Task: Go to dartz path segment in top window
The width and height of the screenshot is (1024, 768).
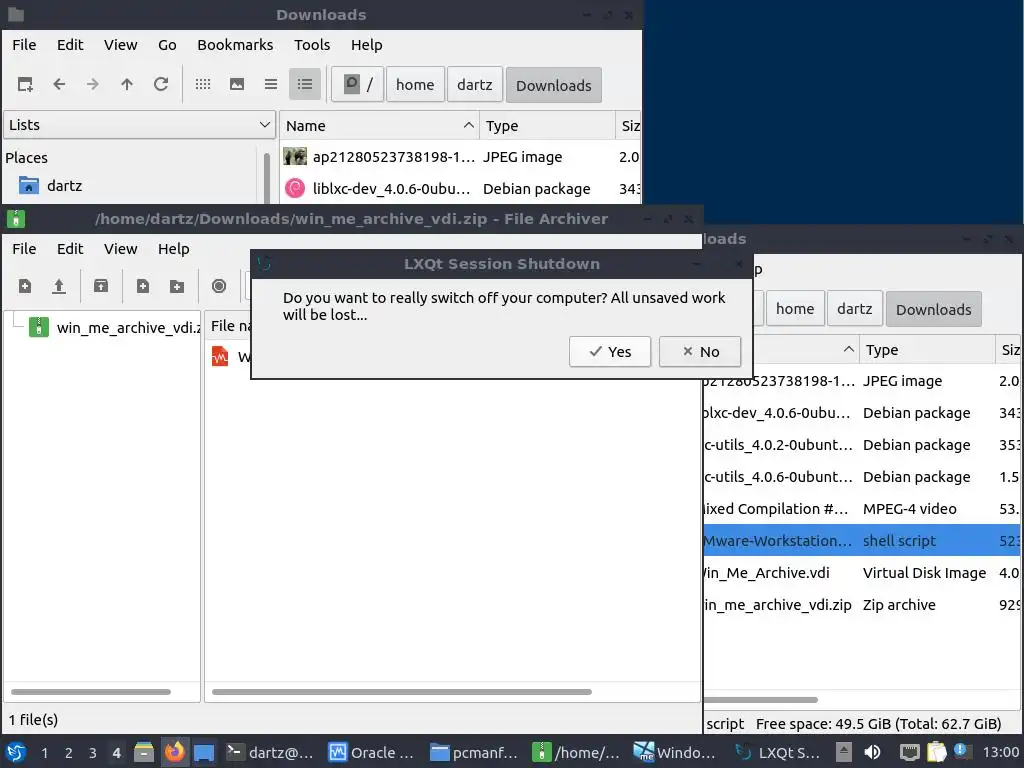Action: (x=475, y=85)
